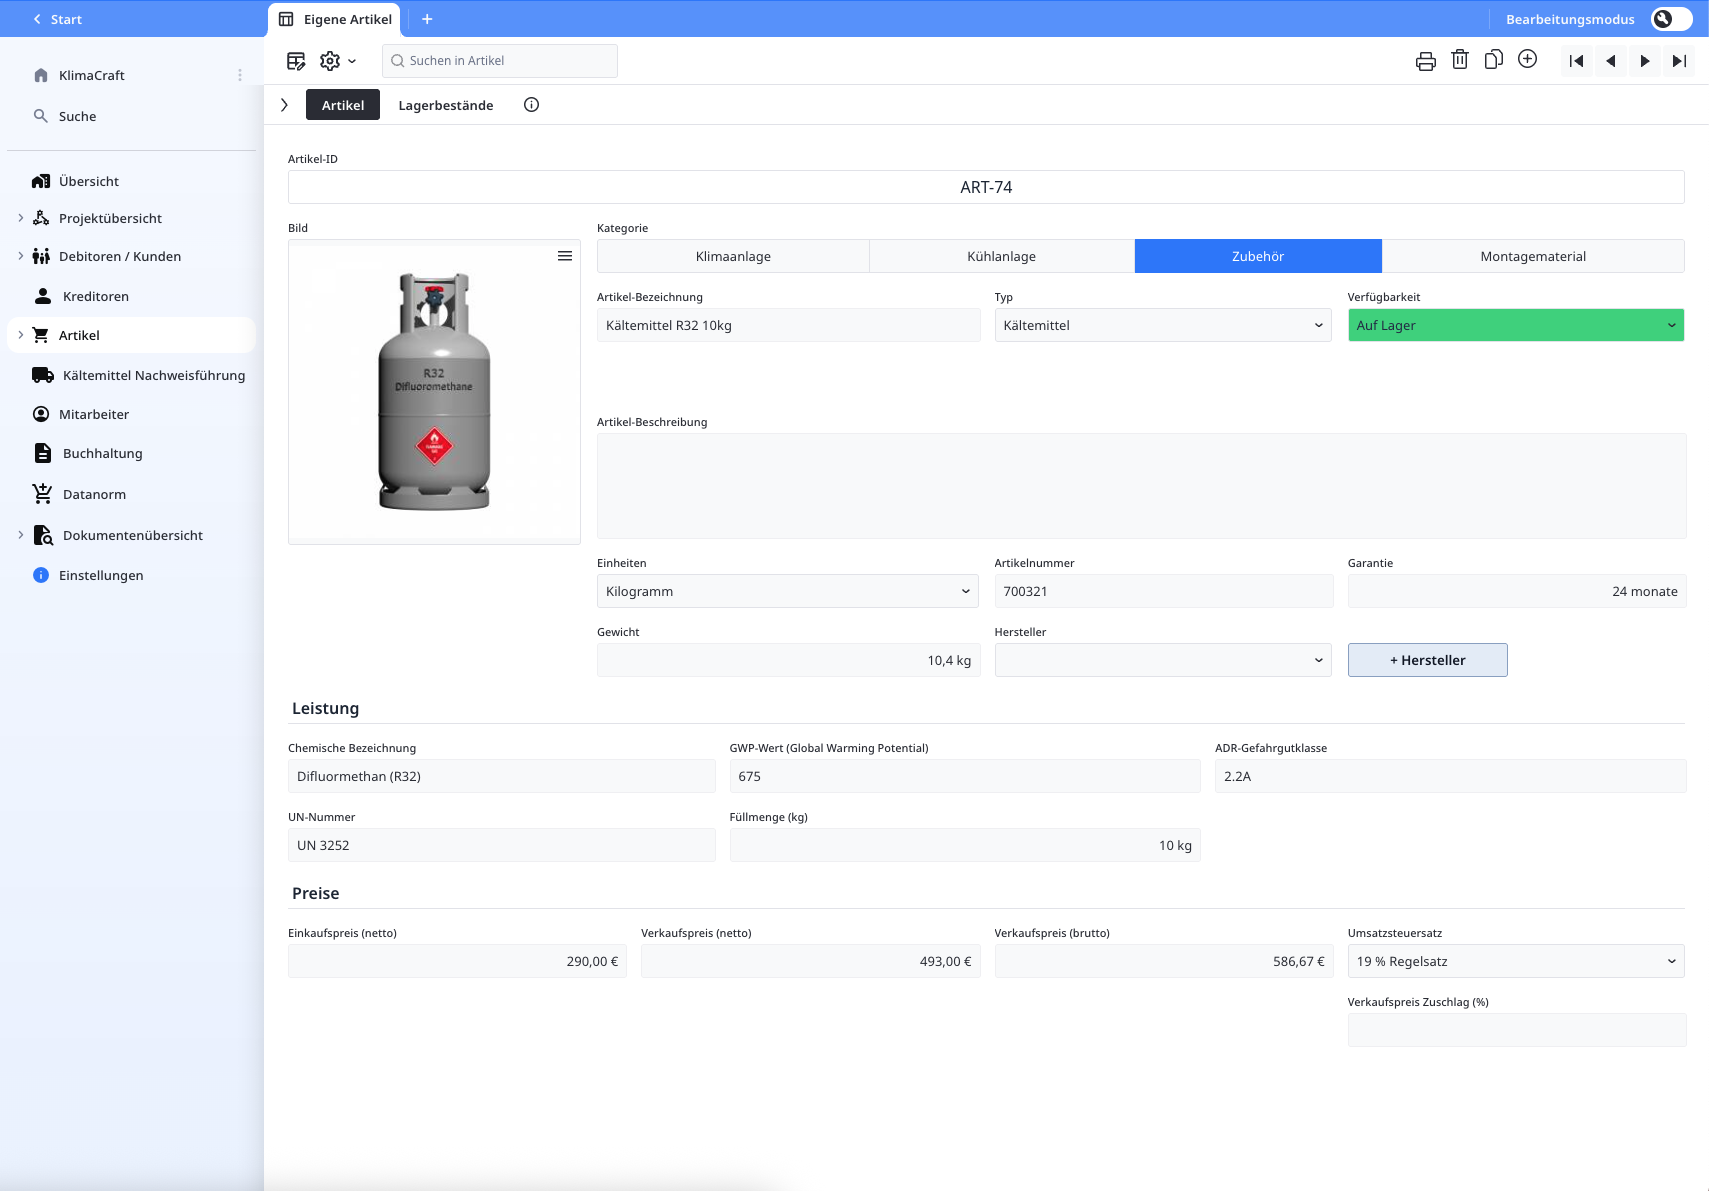Open the Verfügbarkeit dropdown

tap(1515, 326)
